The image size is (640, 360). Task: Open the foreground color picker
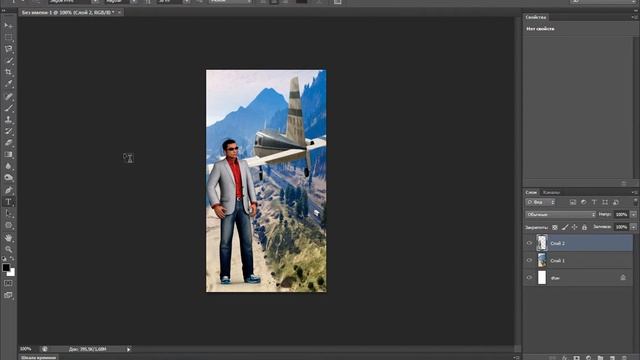6,267
